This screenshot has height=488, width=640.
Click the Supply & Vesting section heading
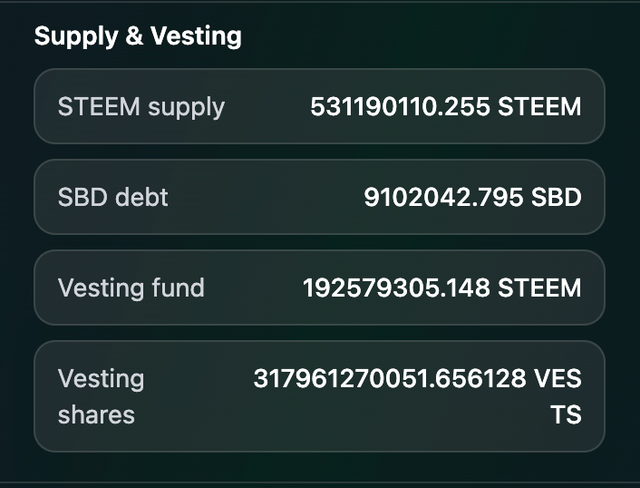[x=138, y=37]
